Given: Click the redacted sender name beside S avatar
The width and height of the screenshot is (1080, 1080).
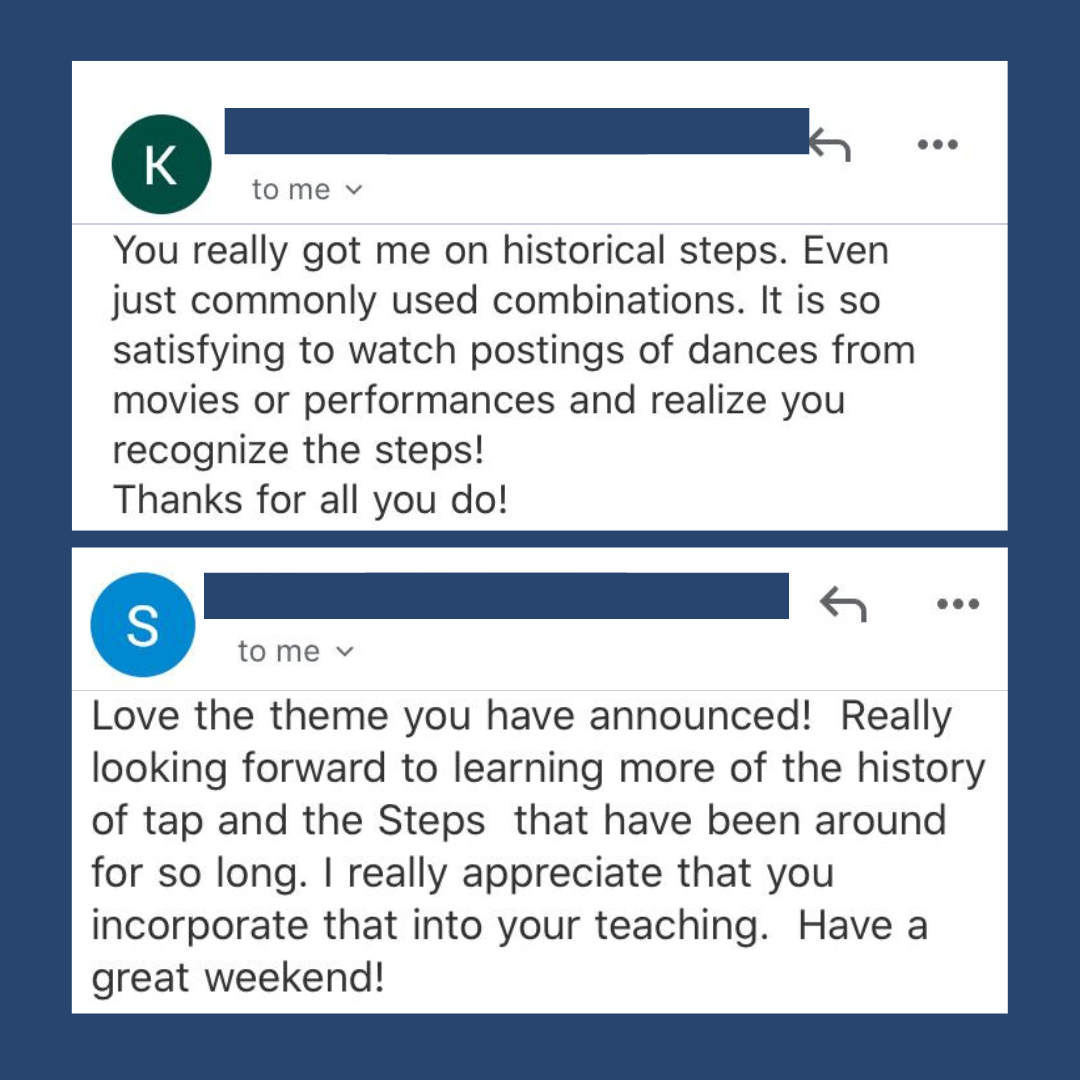Looking at the screenshot, I should click(x=496, y=596).
